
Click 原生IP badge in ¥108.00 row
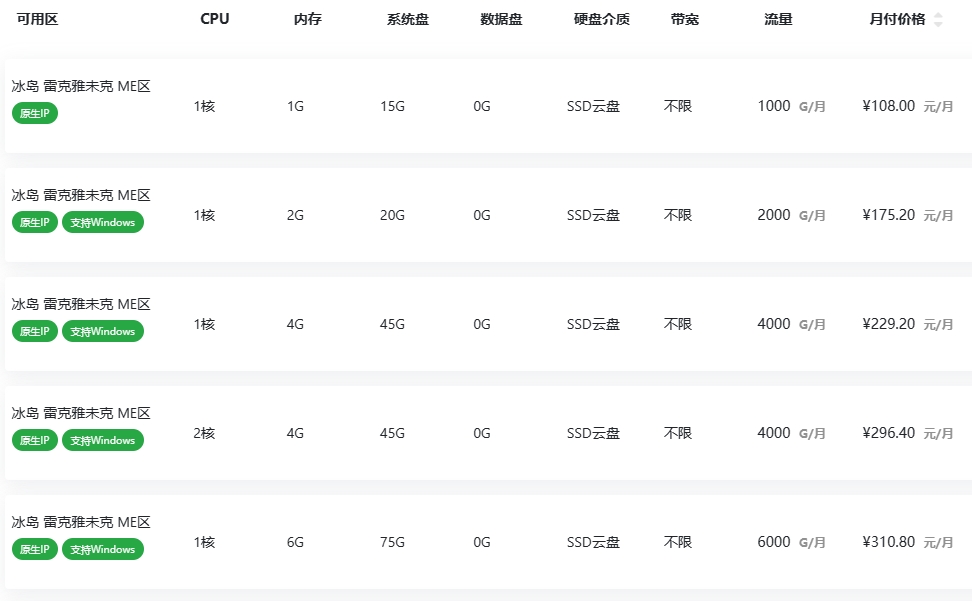35,113
